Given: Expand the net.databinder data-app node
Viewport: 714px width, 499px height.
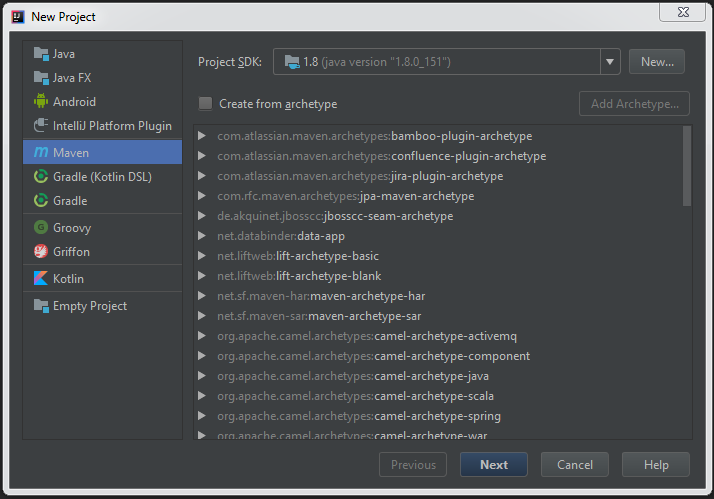Looking at the screenshot, I should pyautogui.click(x=202, y=236).
